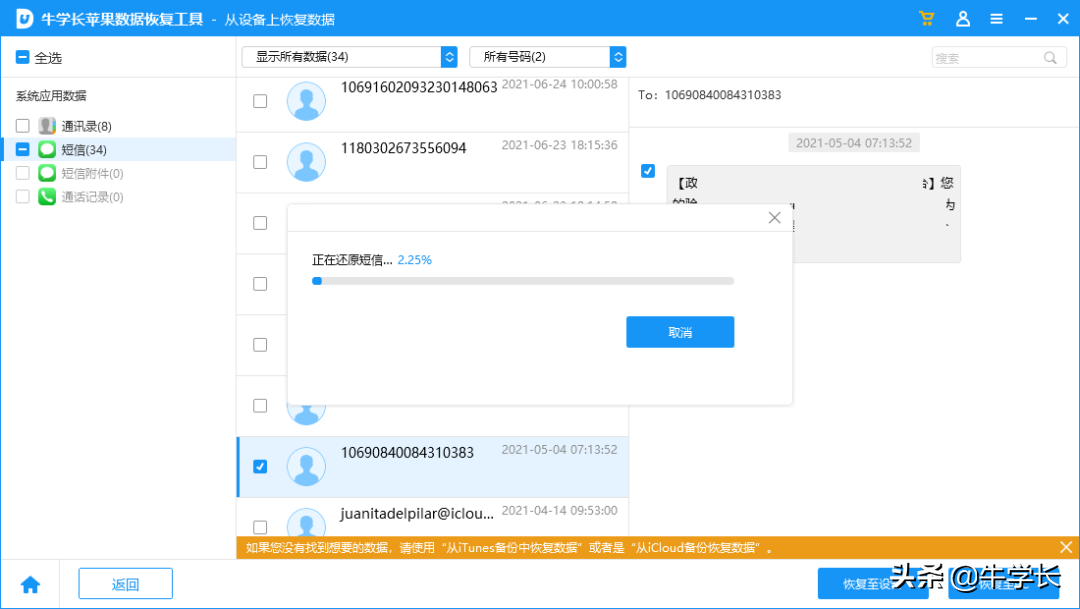Open the user account icon
The height and width of the screenshot is (609, 1080).
click(x=962, y=18)
